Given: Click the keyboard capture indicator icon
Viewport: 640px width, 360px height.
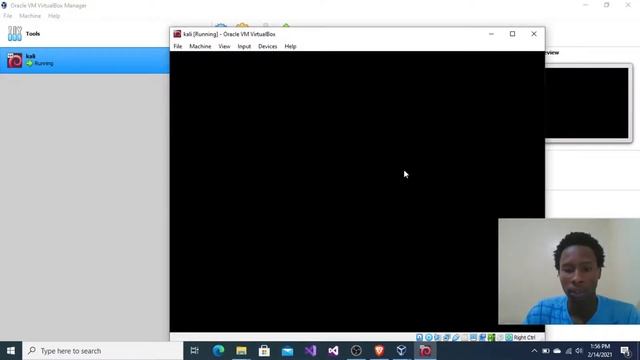Looking at the screenshot, I should 509,338.
